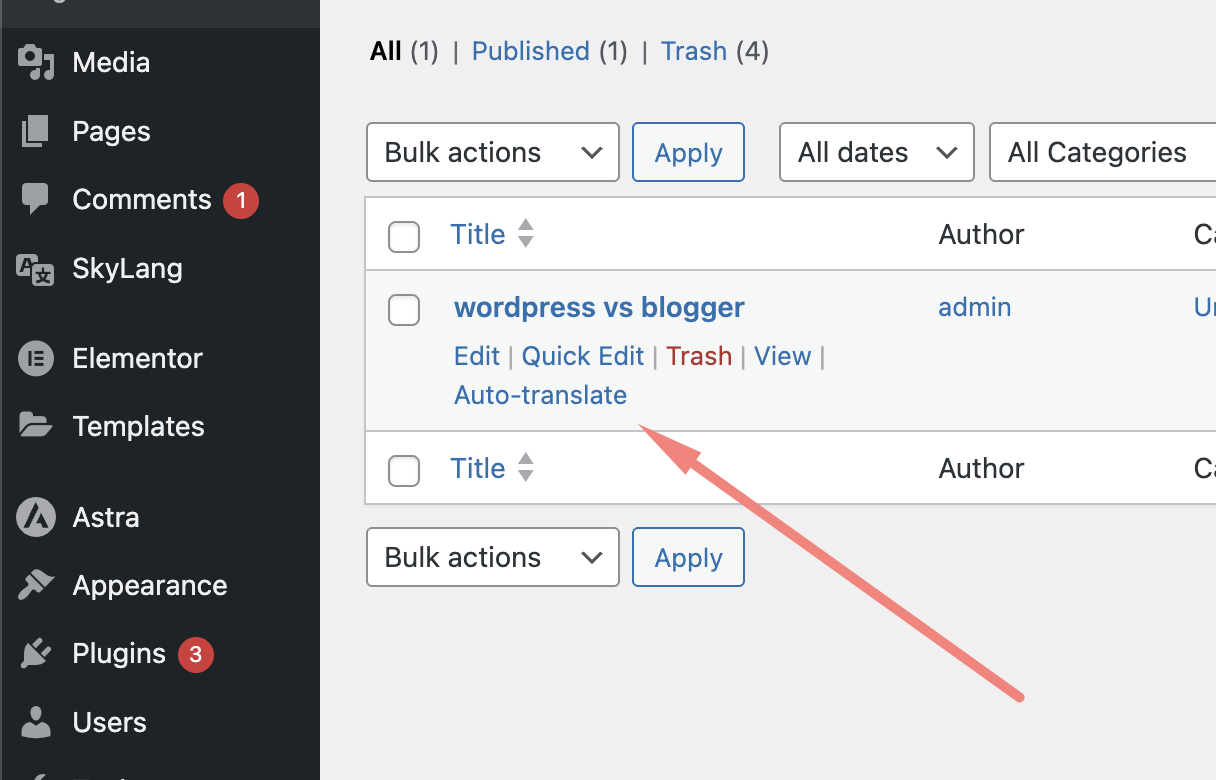Image resolution: width=1216 pixels, height=780 pixels.
Task: Click the Pages icon in sidebar
Action: [x=36, y=131]
